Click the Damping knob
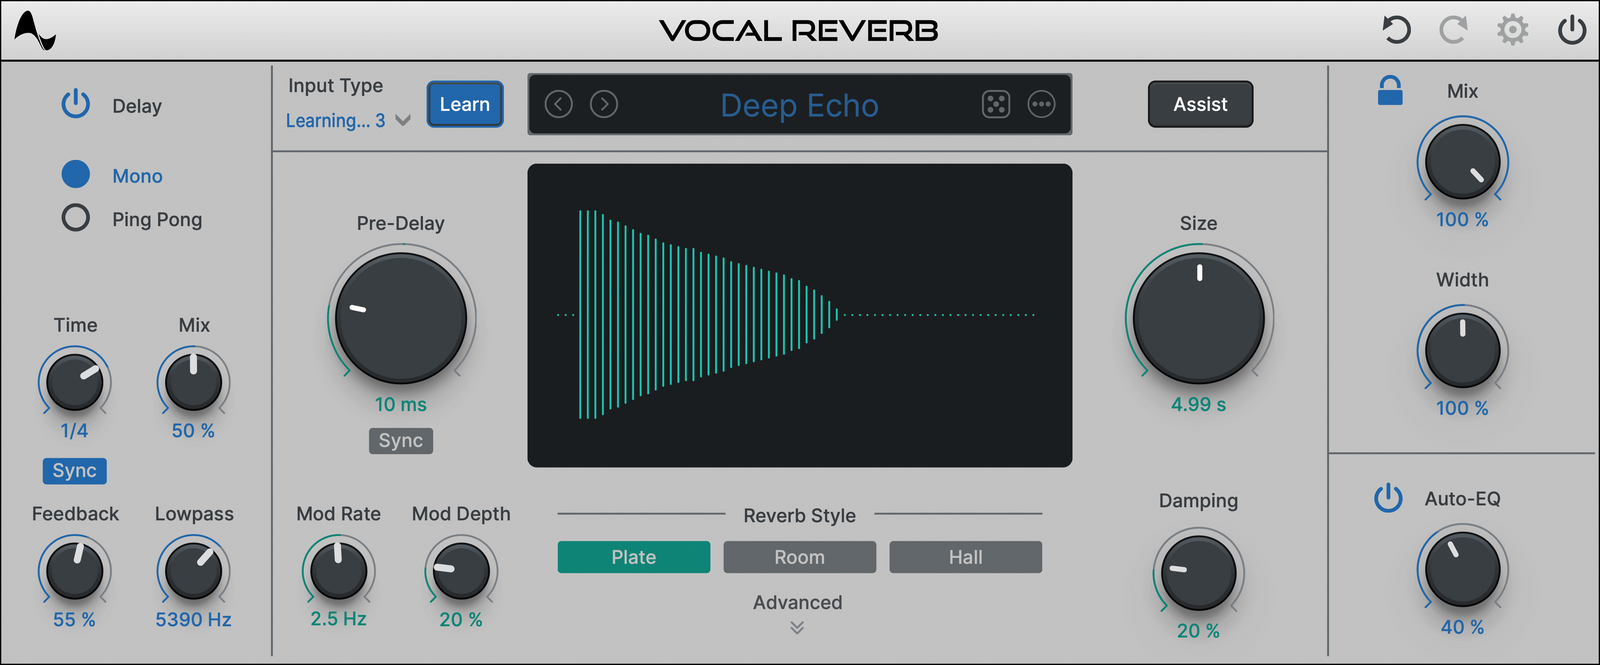 1199,573
